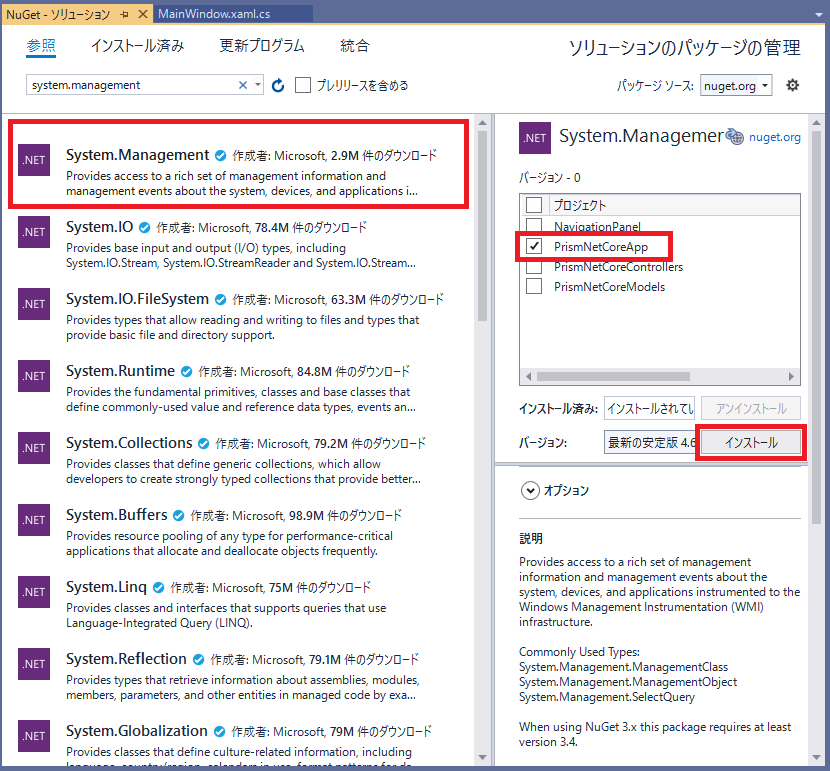Click the System.IO.FileSystem .NET package icon
The width and height of the screenshot is (830, 771).
[34, 304]
